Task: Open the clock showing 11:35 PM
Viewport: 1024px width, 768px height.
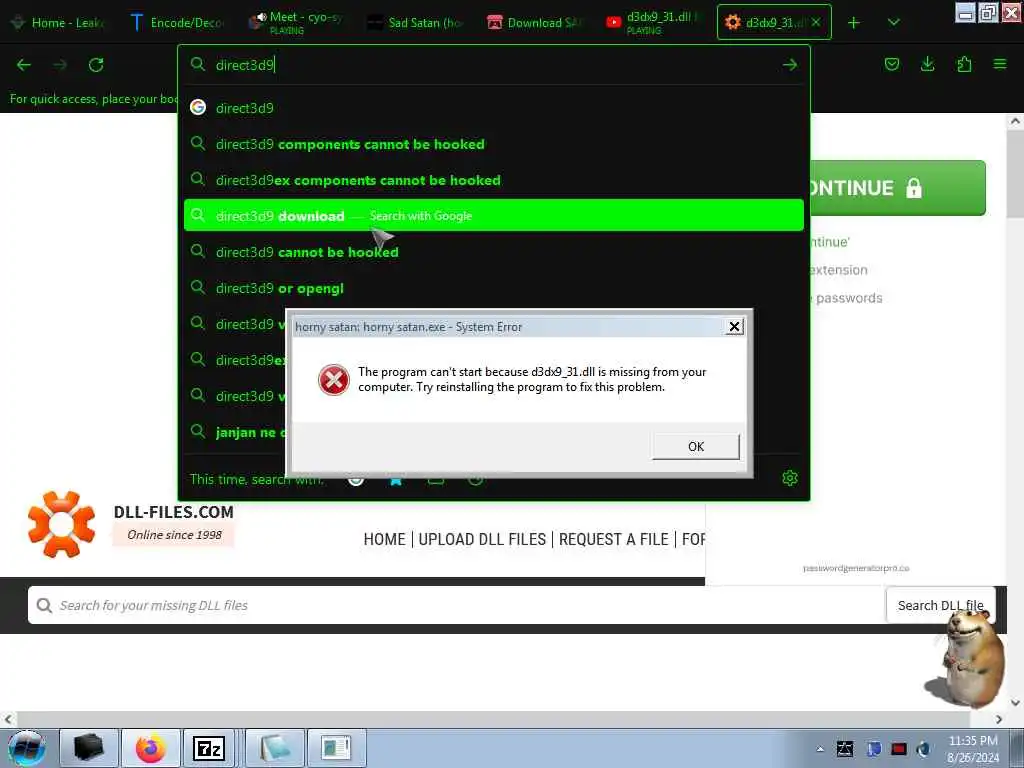Action: (973, 748)
